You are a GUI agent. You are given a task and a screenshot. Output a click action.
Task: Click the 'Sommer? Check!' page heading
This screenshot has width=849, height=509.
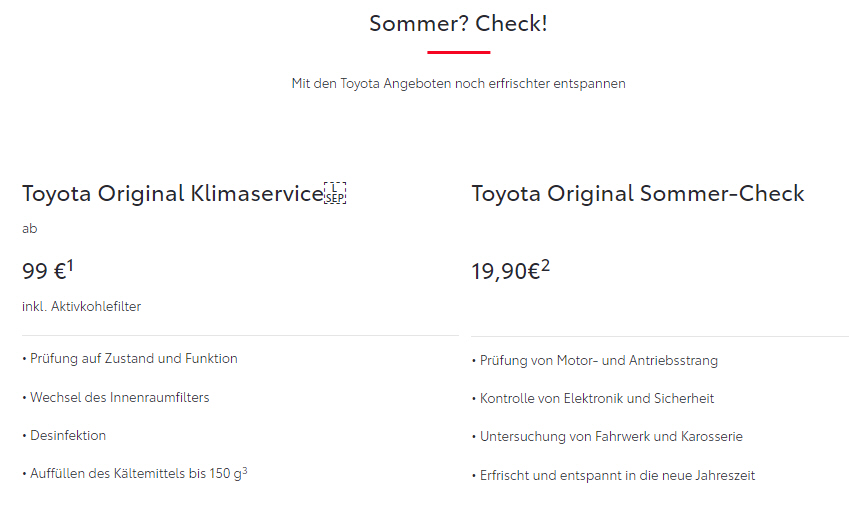point(458,23)
